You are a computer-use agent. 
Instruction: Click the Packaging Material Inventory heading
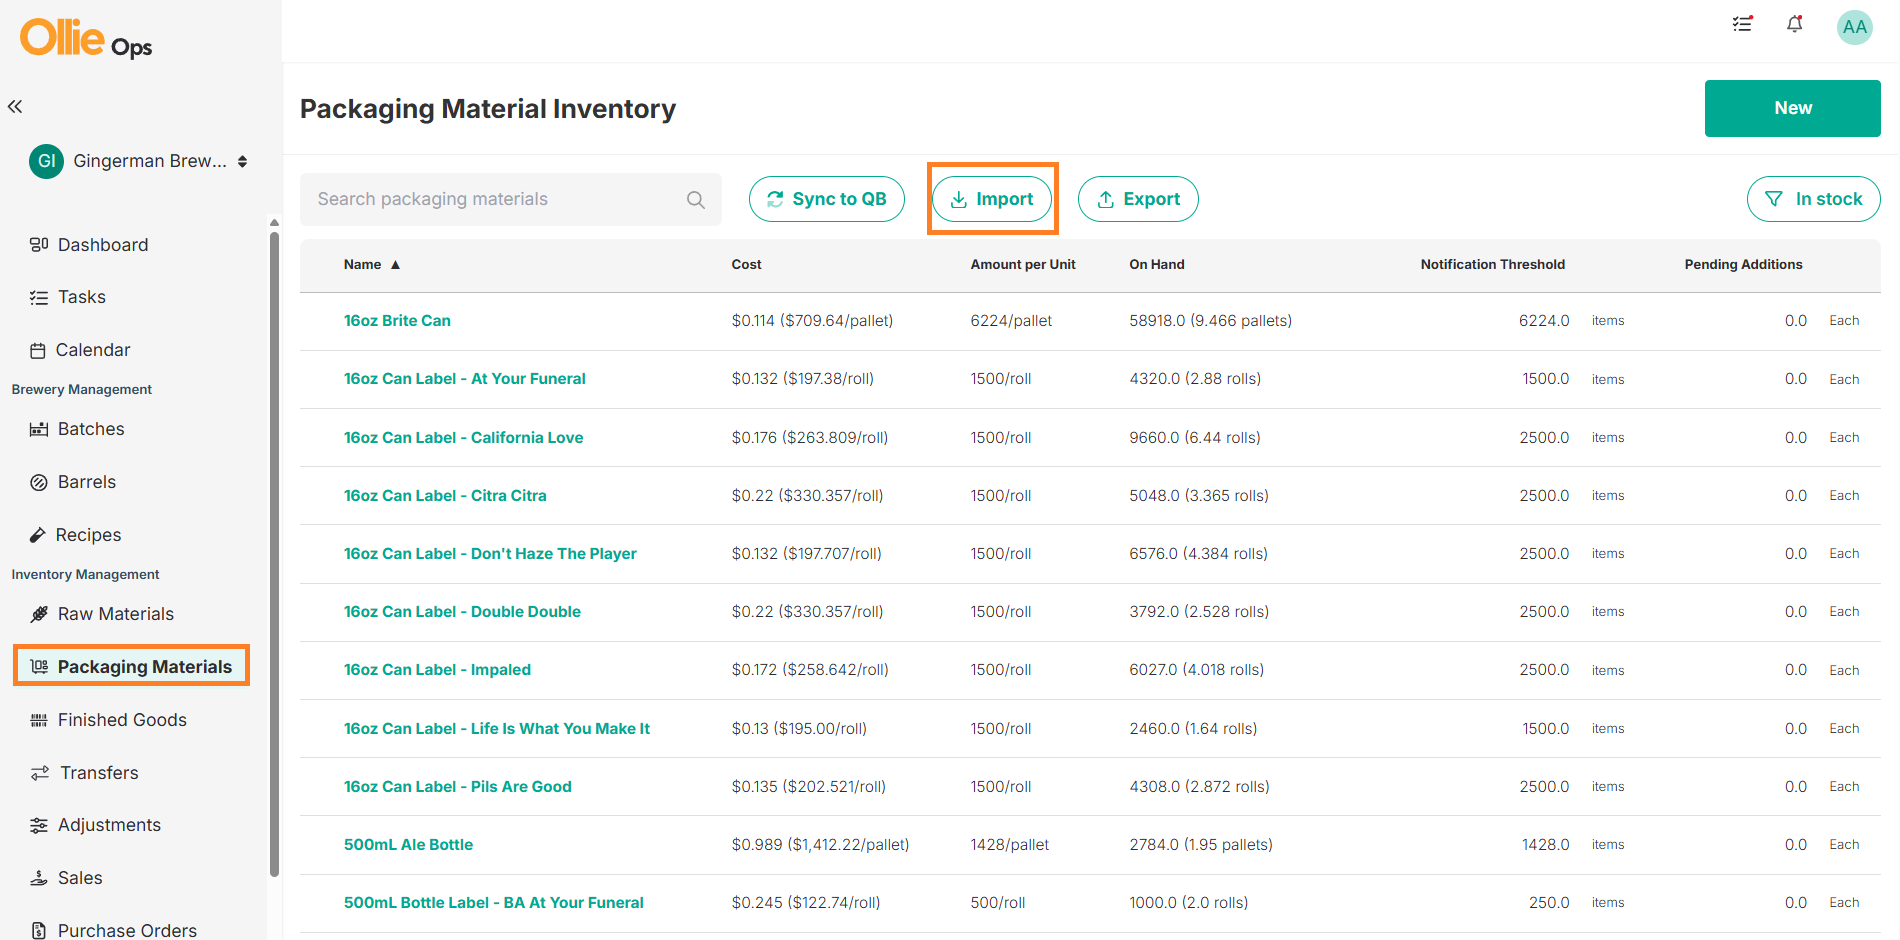point(488,109)
